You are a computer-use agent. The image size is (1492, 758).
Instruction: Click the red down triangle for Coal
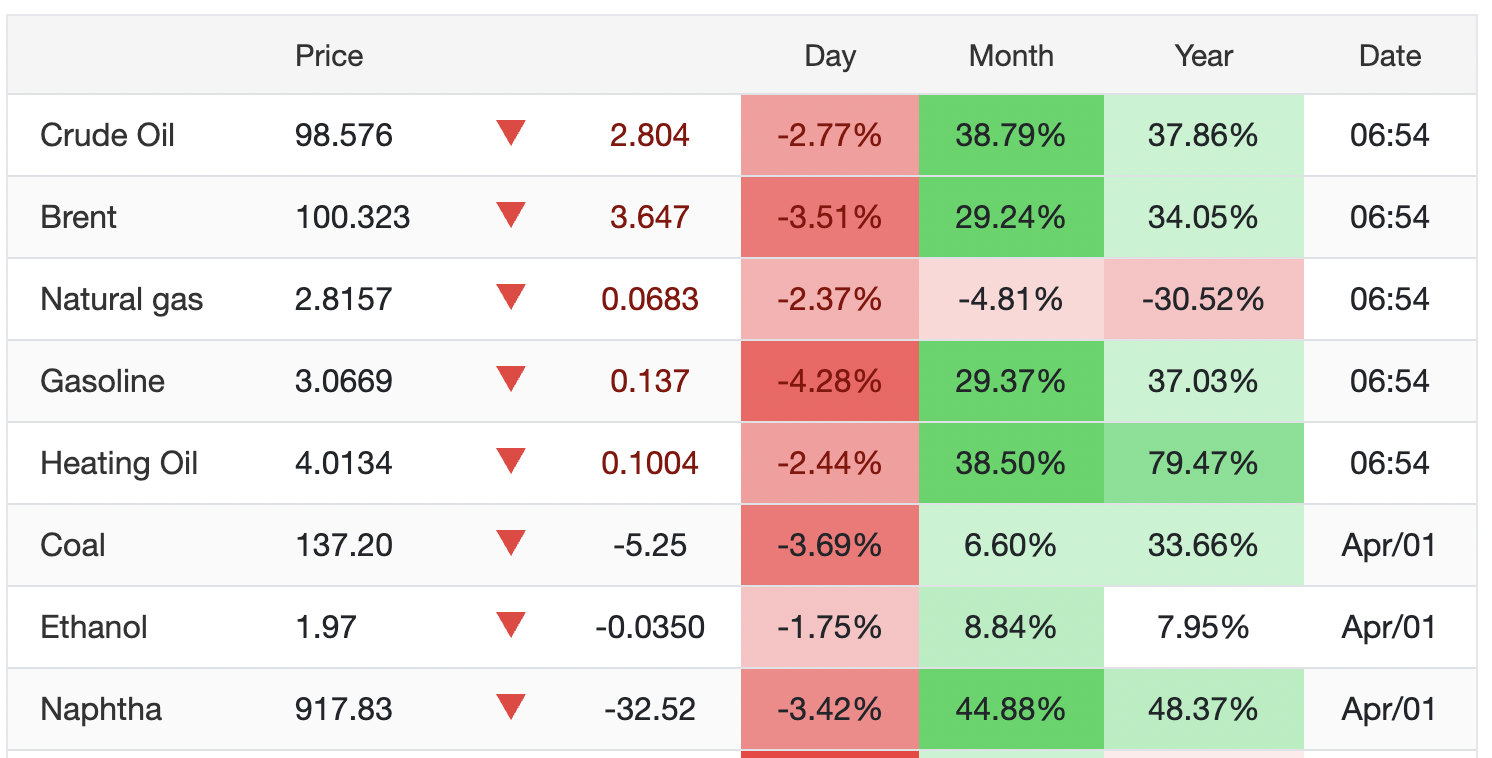[x=511, y=543]
